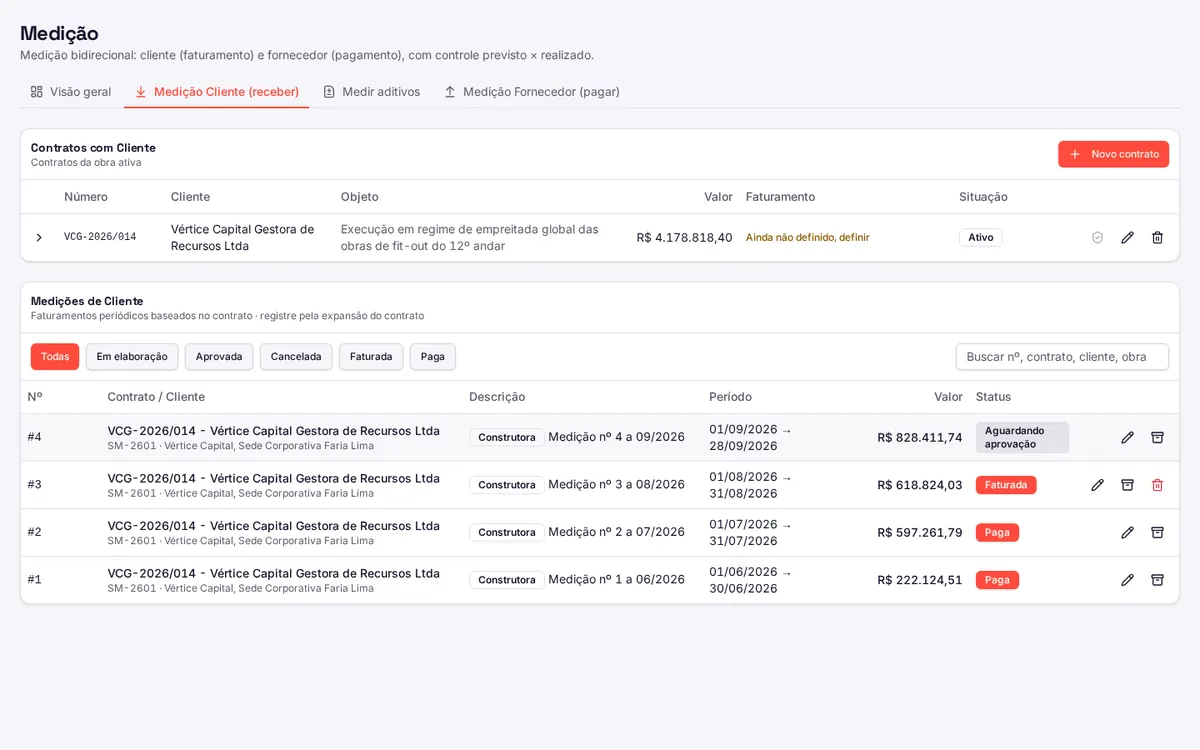
Task: Filter measurements by Em elaboração
Action: coord(132,357)
